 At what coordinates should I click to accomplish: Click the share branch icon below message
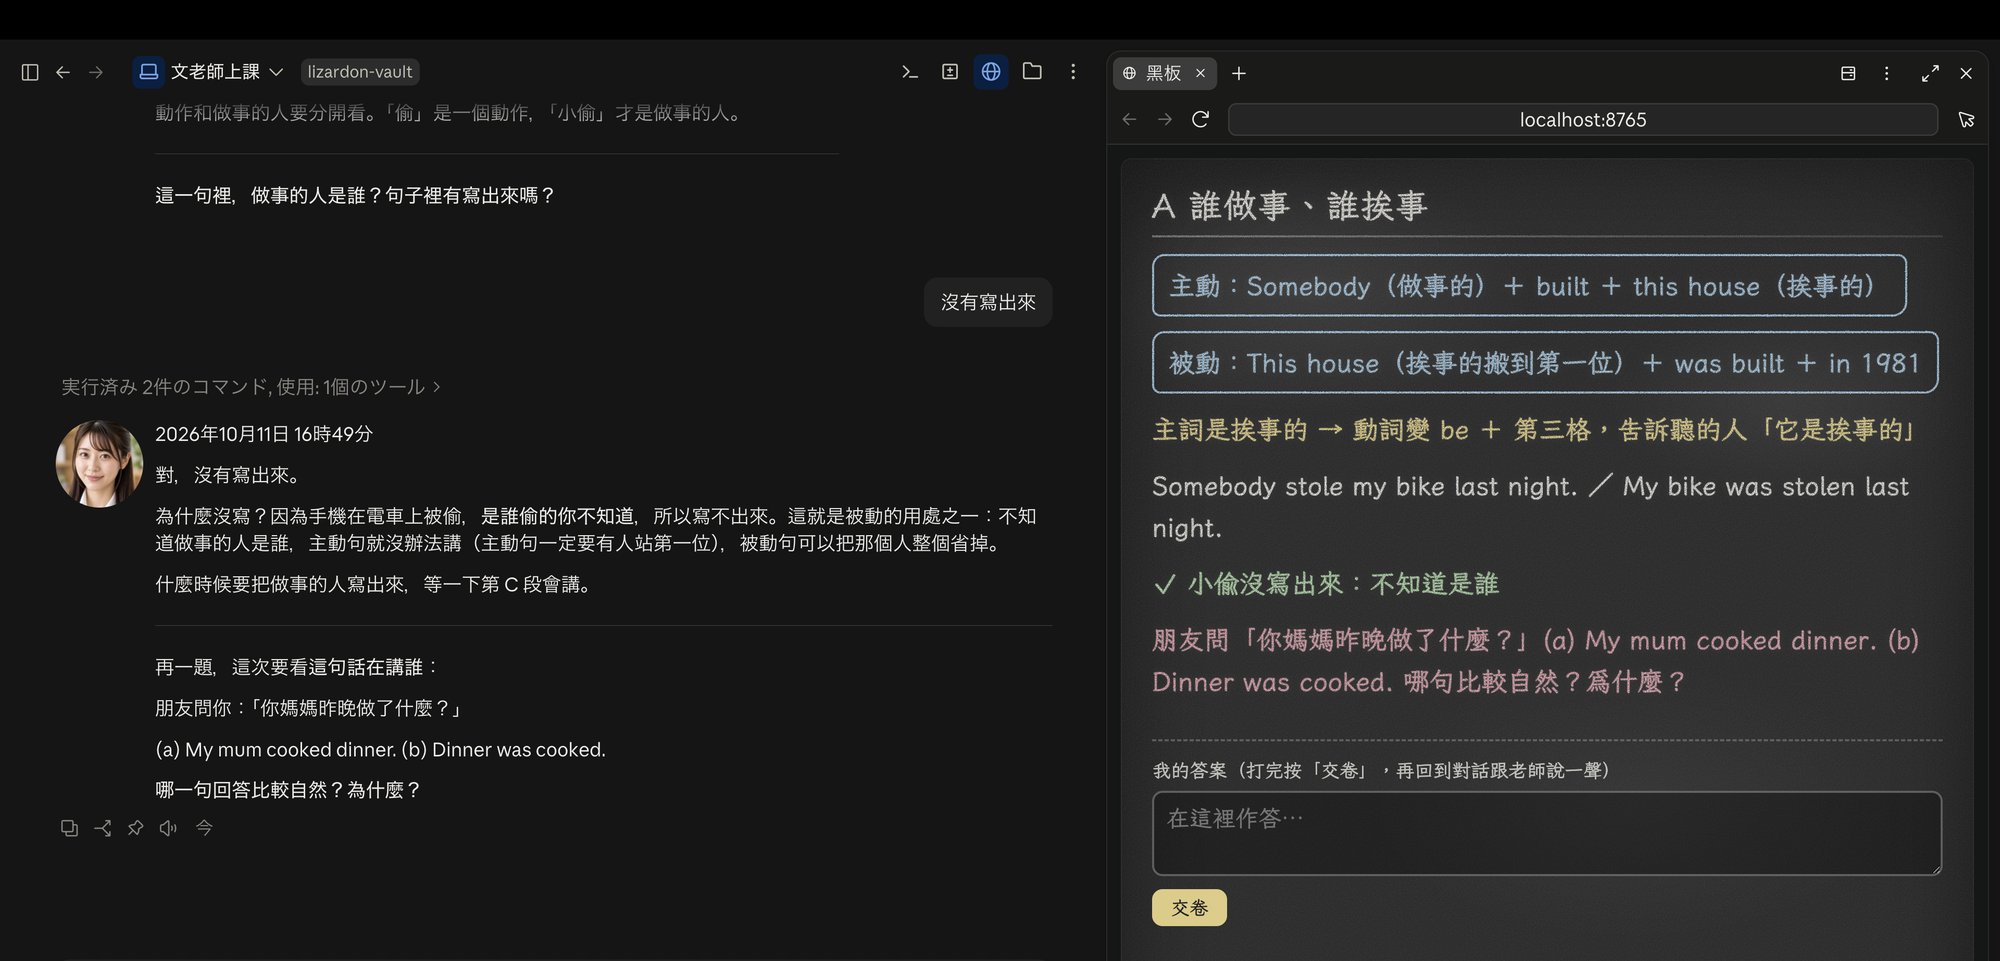102,828
